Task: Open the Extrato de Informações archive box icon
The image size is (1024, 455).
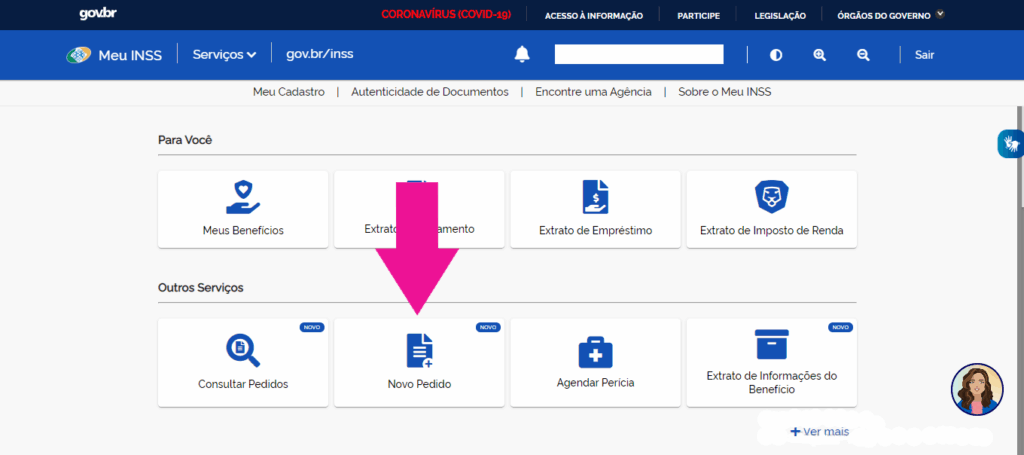Action: point(771,344)
